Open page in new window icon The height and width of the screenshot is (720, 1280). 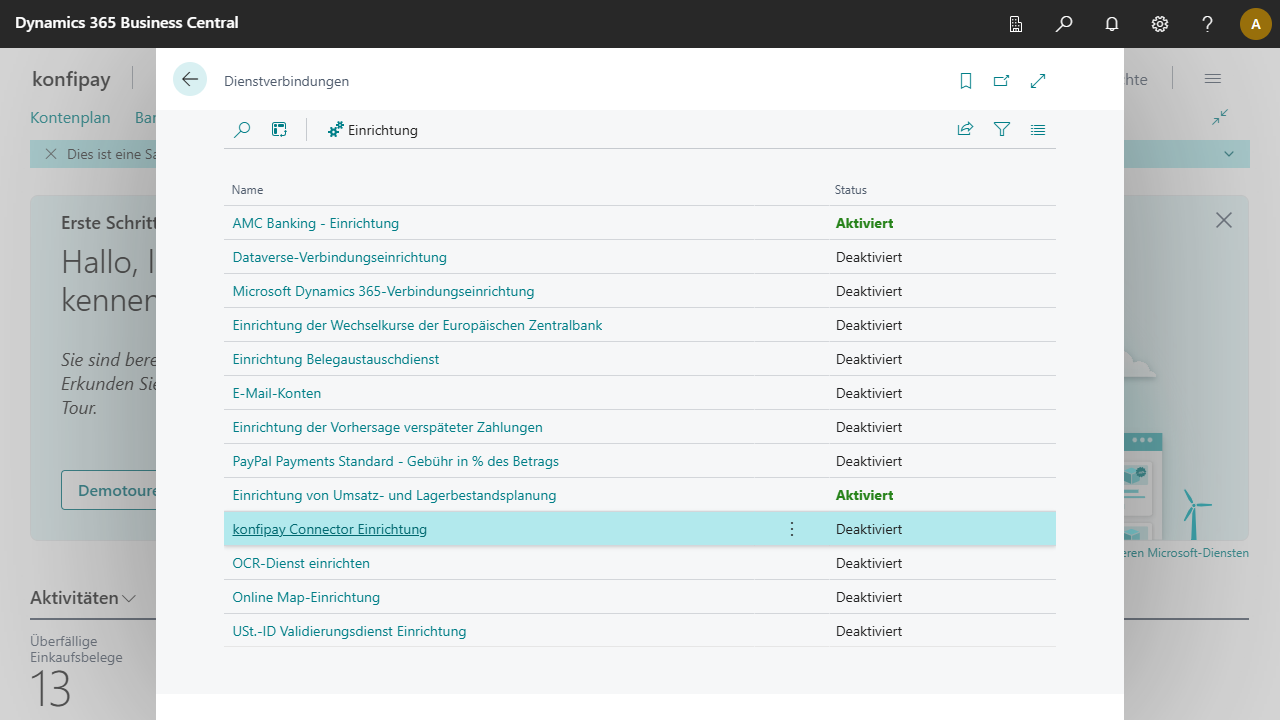pos(1001,81)
